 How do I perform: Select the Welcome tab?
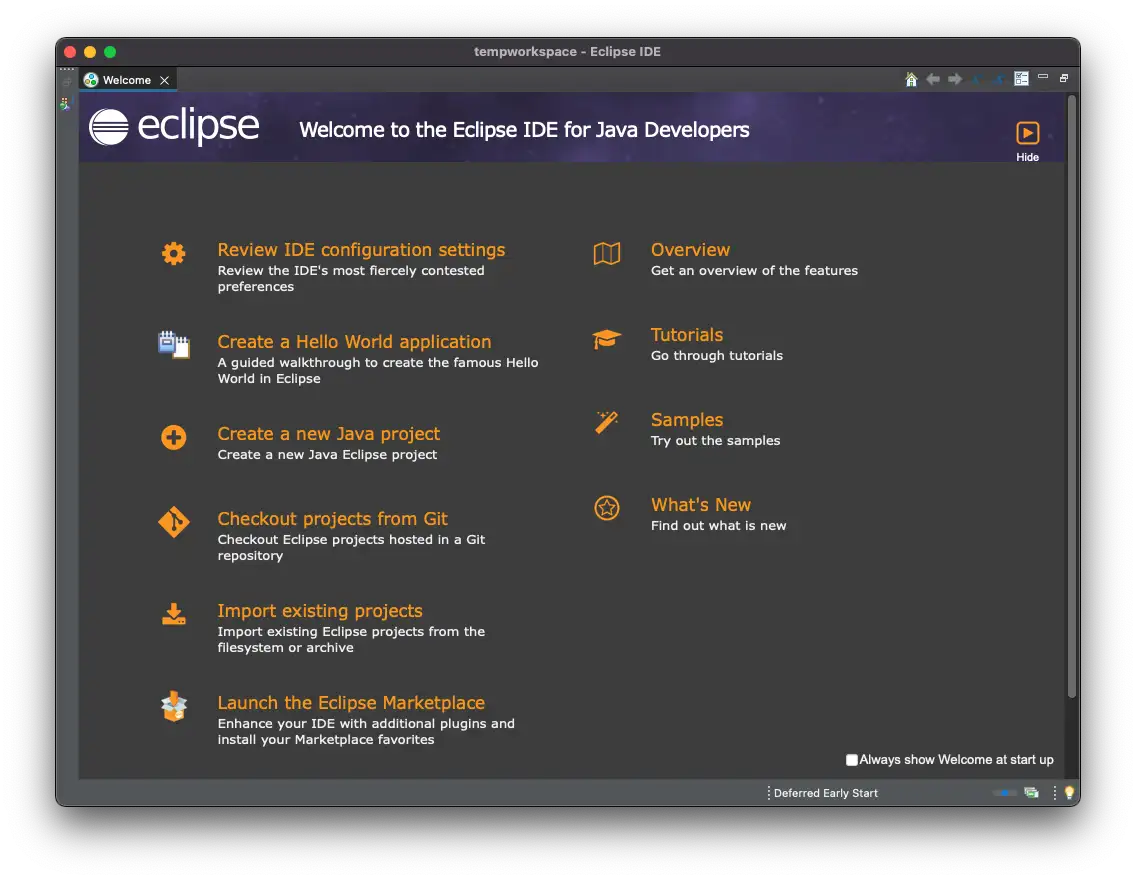tap(127, 80)
